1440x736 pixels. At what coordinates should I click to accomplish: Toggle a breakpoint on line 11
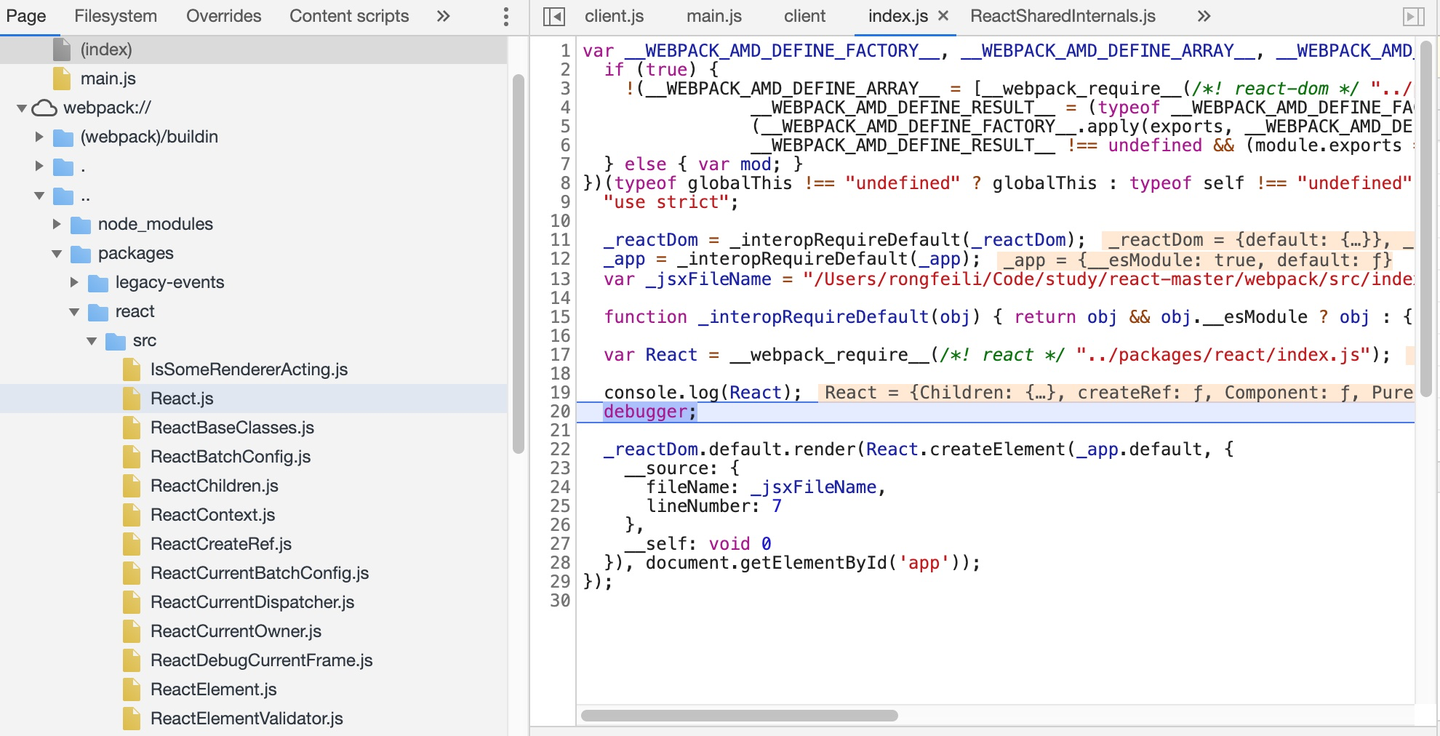561,239
